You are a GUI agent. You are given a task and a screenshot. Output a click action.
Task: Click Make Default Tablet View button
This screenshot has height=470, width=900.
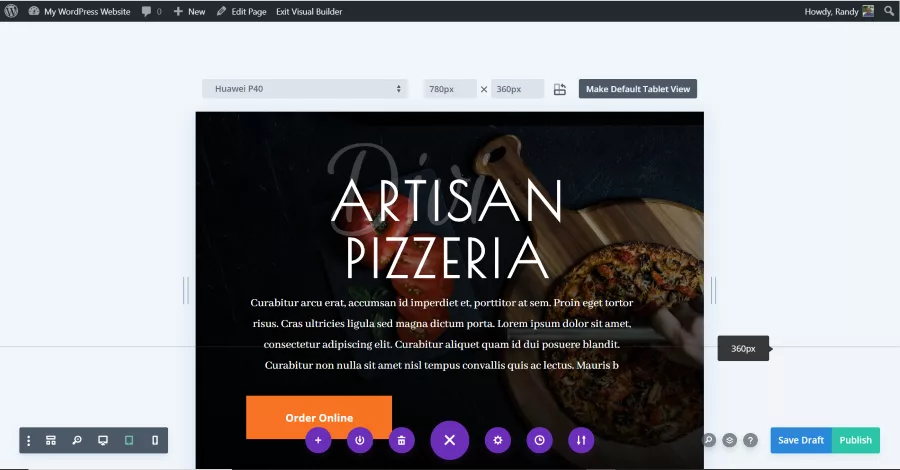638,89
